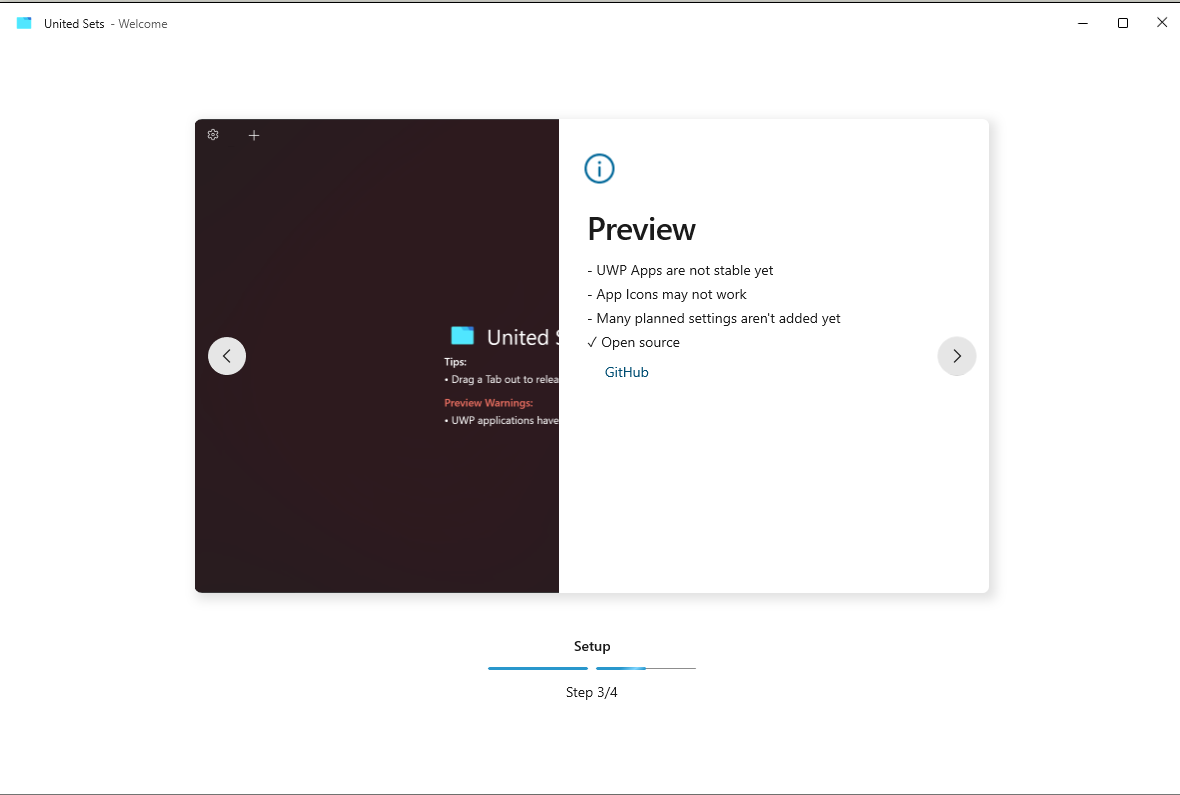The height and width of the screenshot is (795, 1180).
Task: Minimize the United Sets window
Action: tap(1083, 23)
